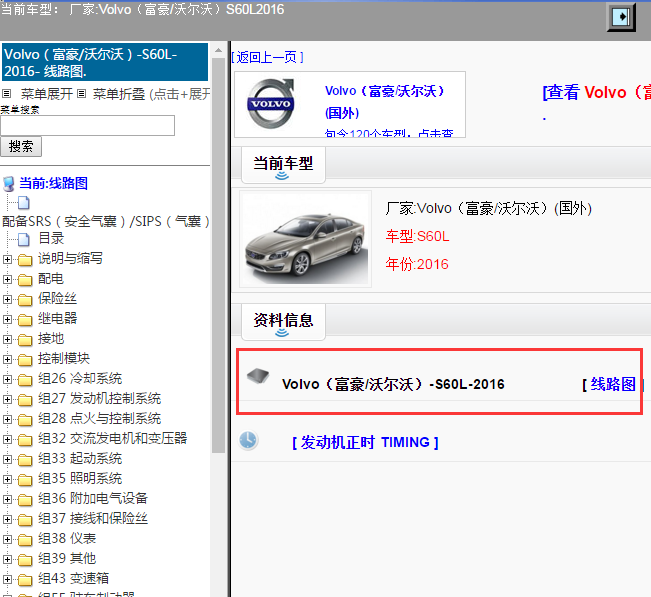
Task: Open the 线路图 link in 资料信息
Action: coord(613,384)
